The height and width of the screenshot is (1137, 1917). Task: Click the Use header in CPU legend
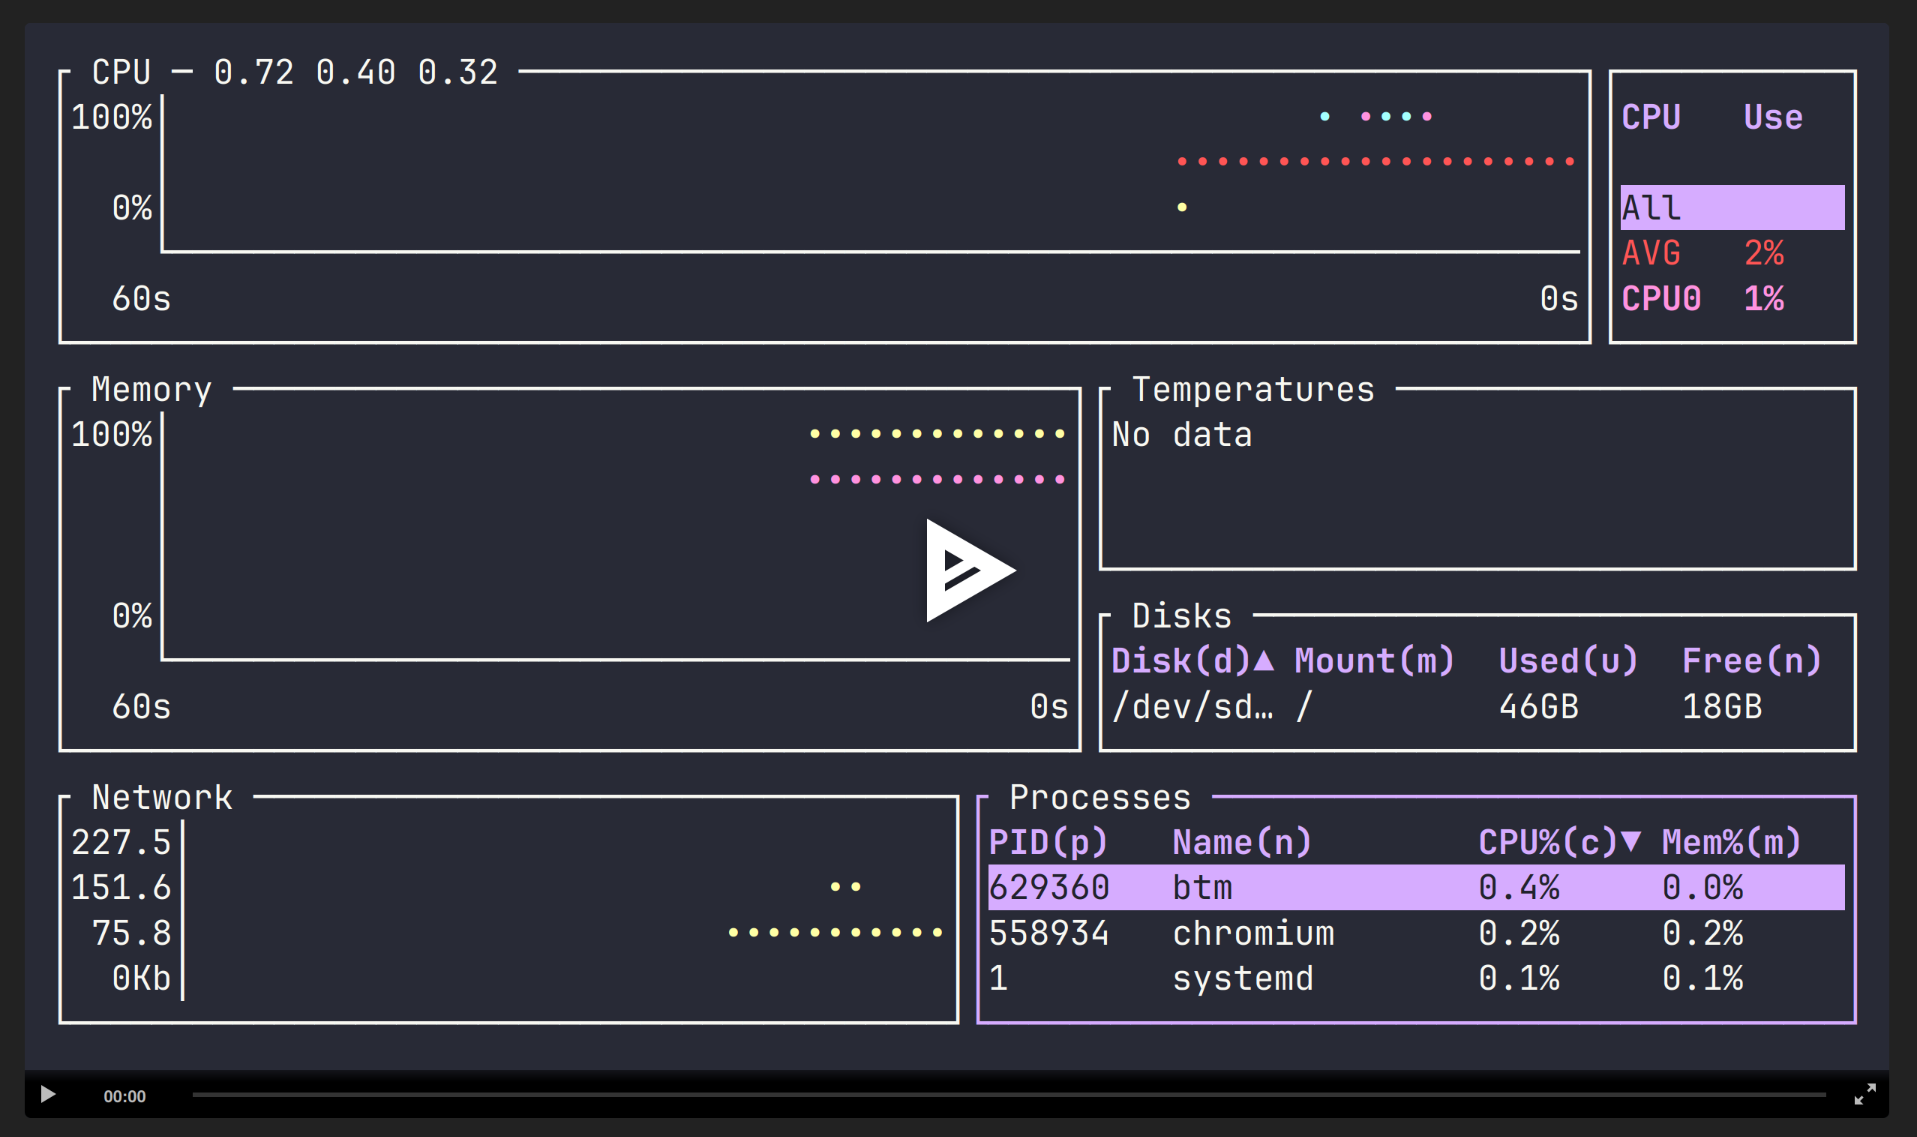coord(1773,117)
